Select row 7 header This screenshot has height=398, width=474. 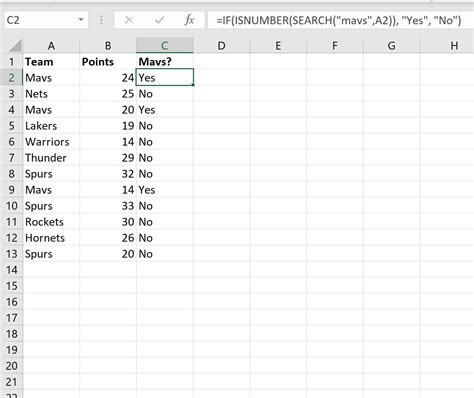pyautogui.click(x=11, y=158)
